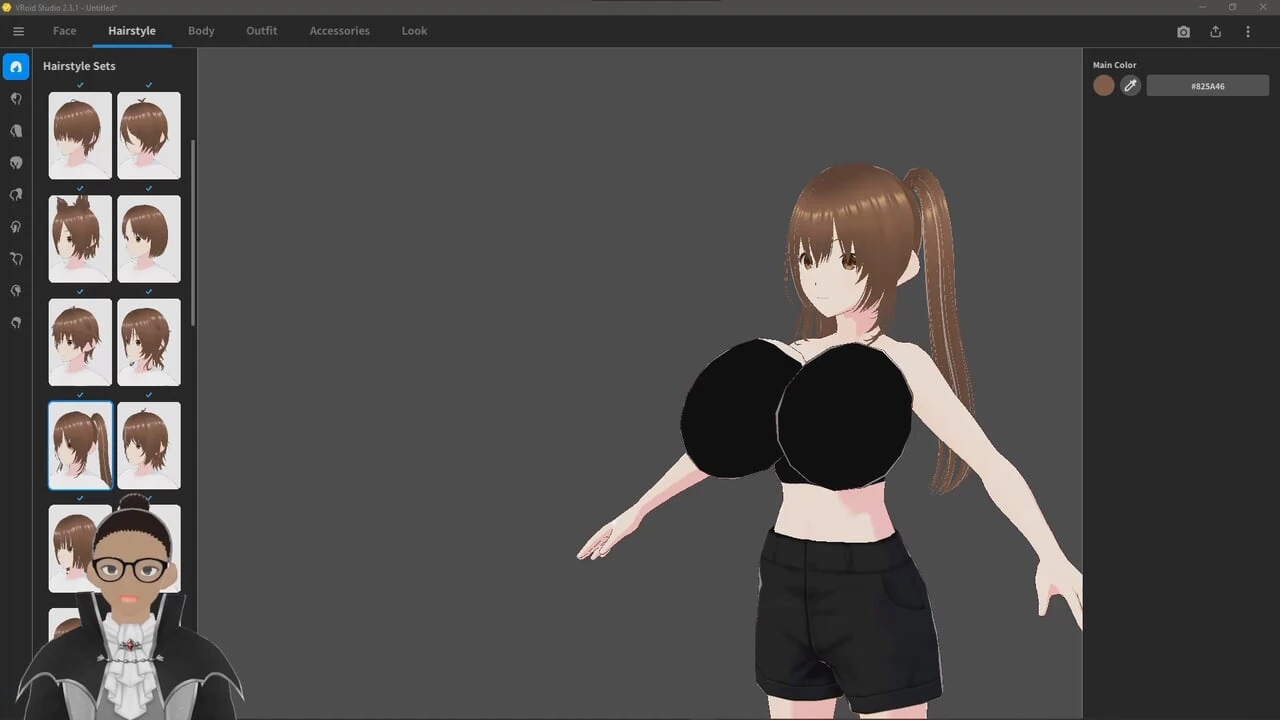Switch to the Body tab
The height and width of the screenshot is (720, 1280).
[x=201, y=31]
